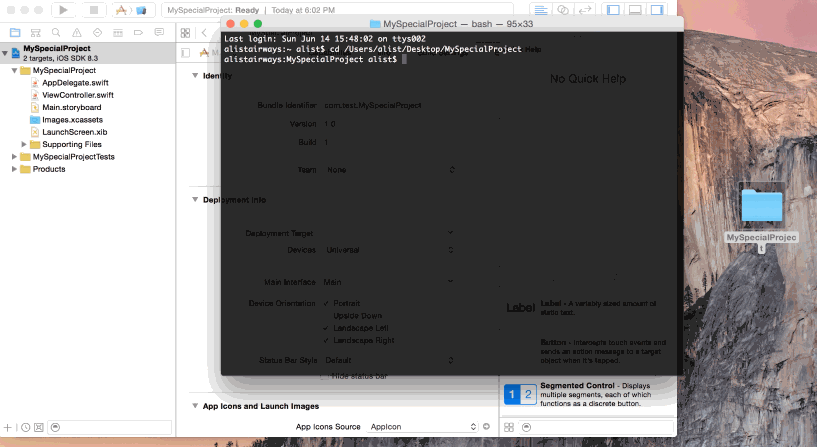Open the Find navigator magnifier icon
Viewport: 817px width, 447px height.
pos(56,32)
